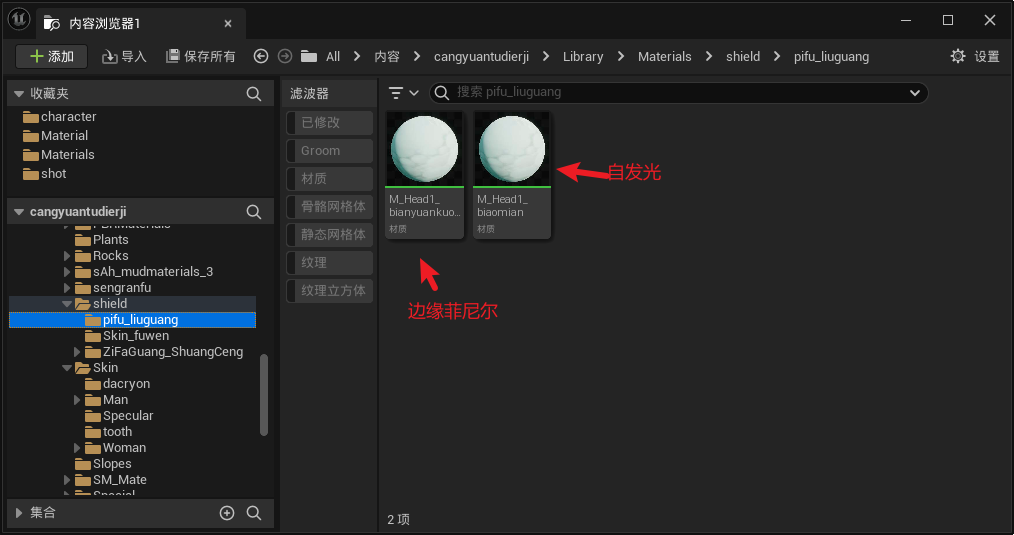
Task: Search the favorites panel via magnifier icon
Action: 254,93
